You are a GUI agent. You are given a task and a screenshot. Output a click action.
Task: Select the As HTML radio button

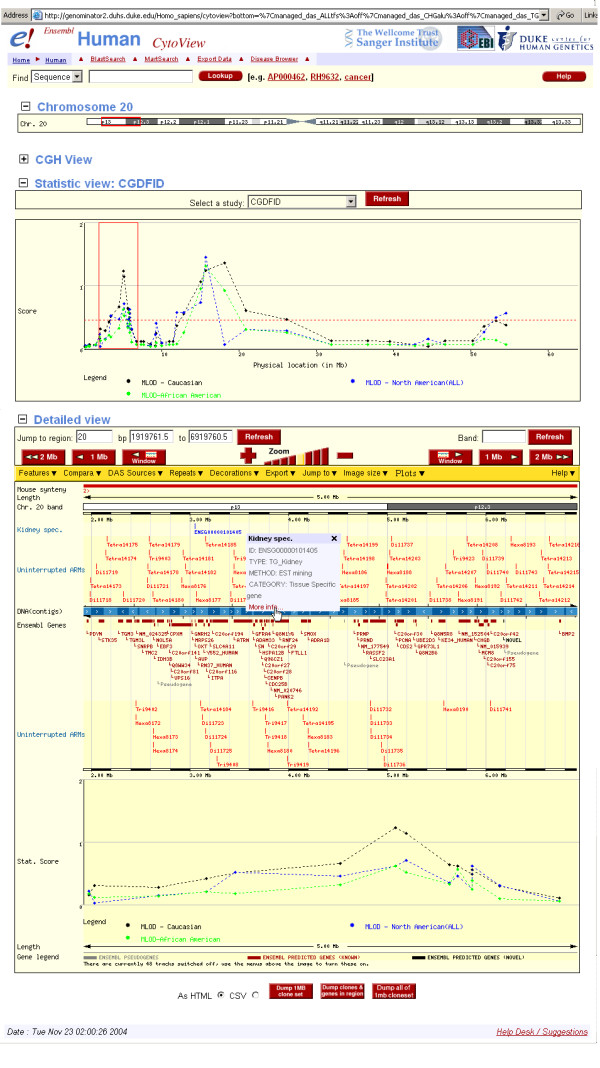click(221, 995)
